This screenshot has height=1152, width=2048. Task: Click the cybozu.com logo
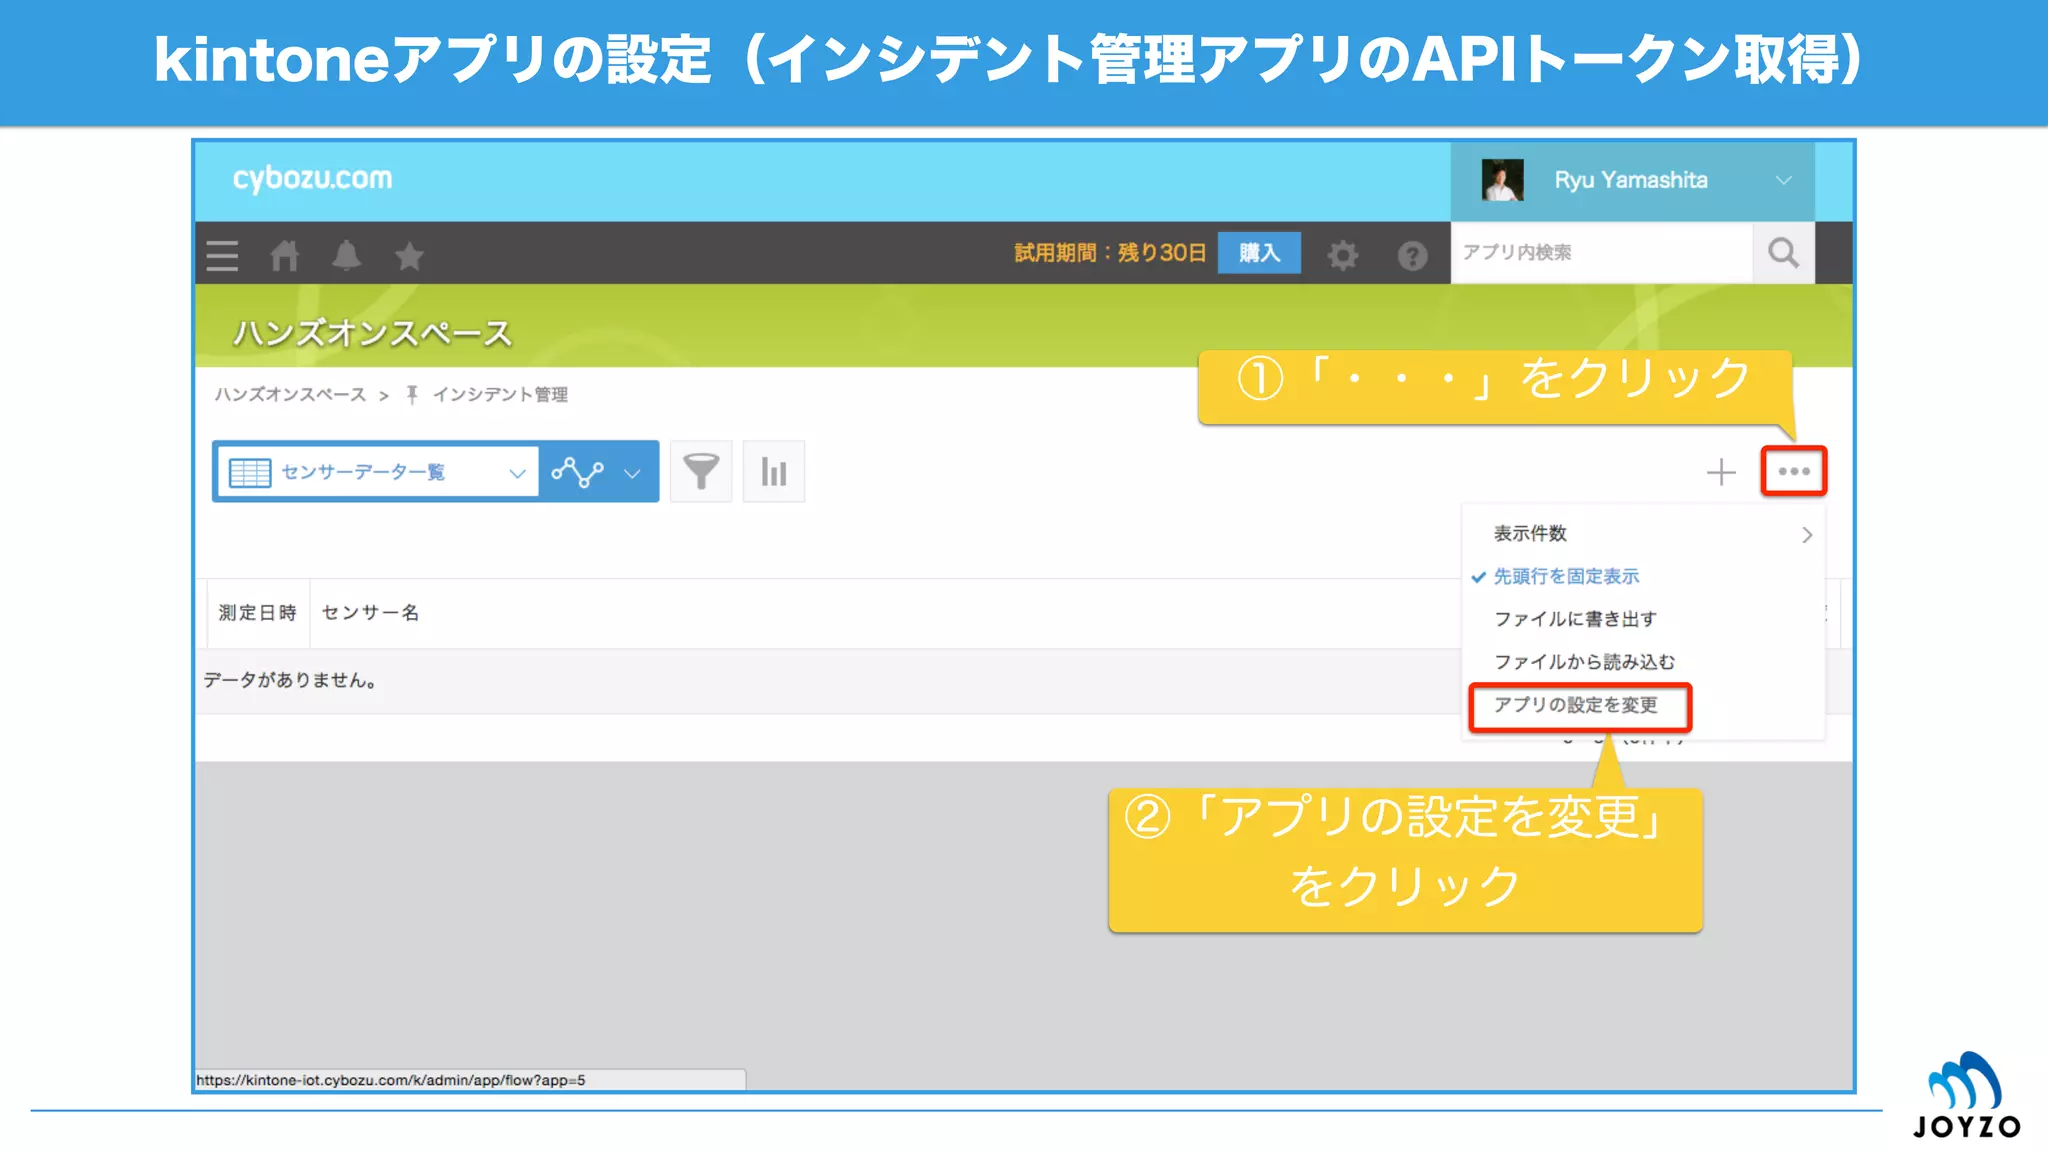click(312, 178)
